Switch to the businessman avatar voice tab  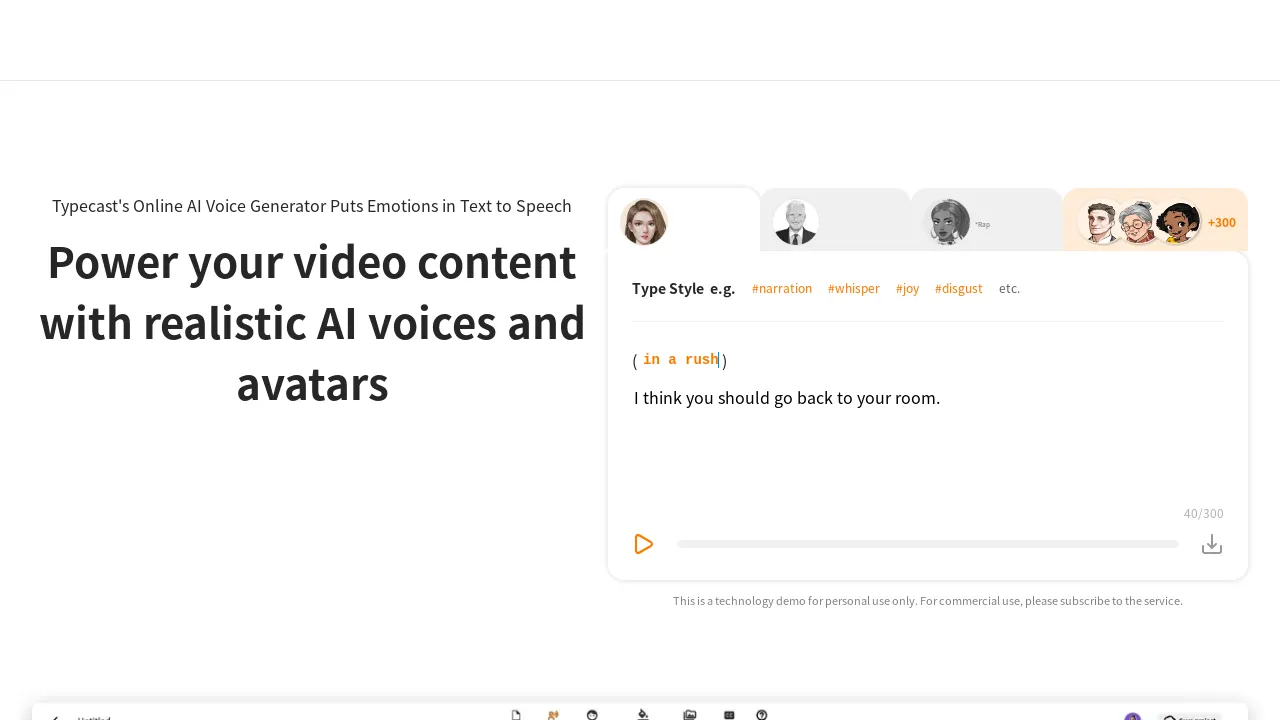(x=796, y=220)
